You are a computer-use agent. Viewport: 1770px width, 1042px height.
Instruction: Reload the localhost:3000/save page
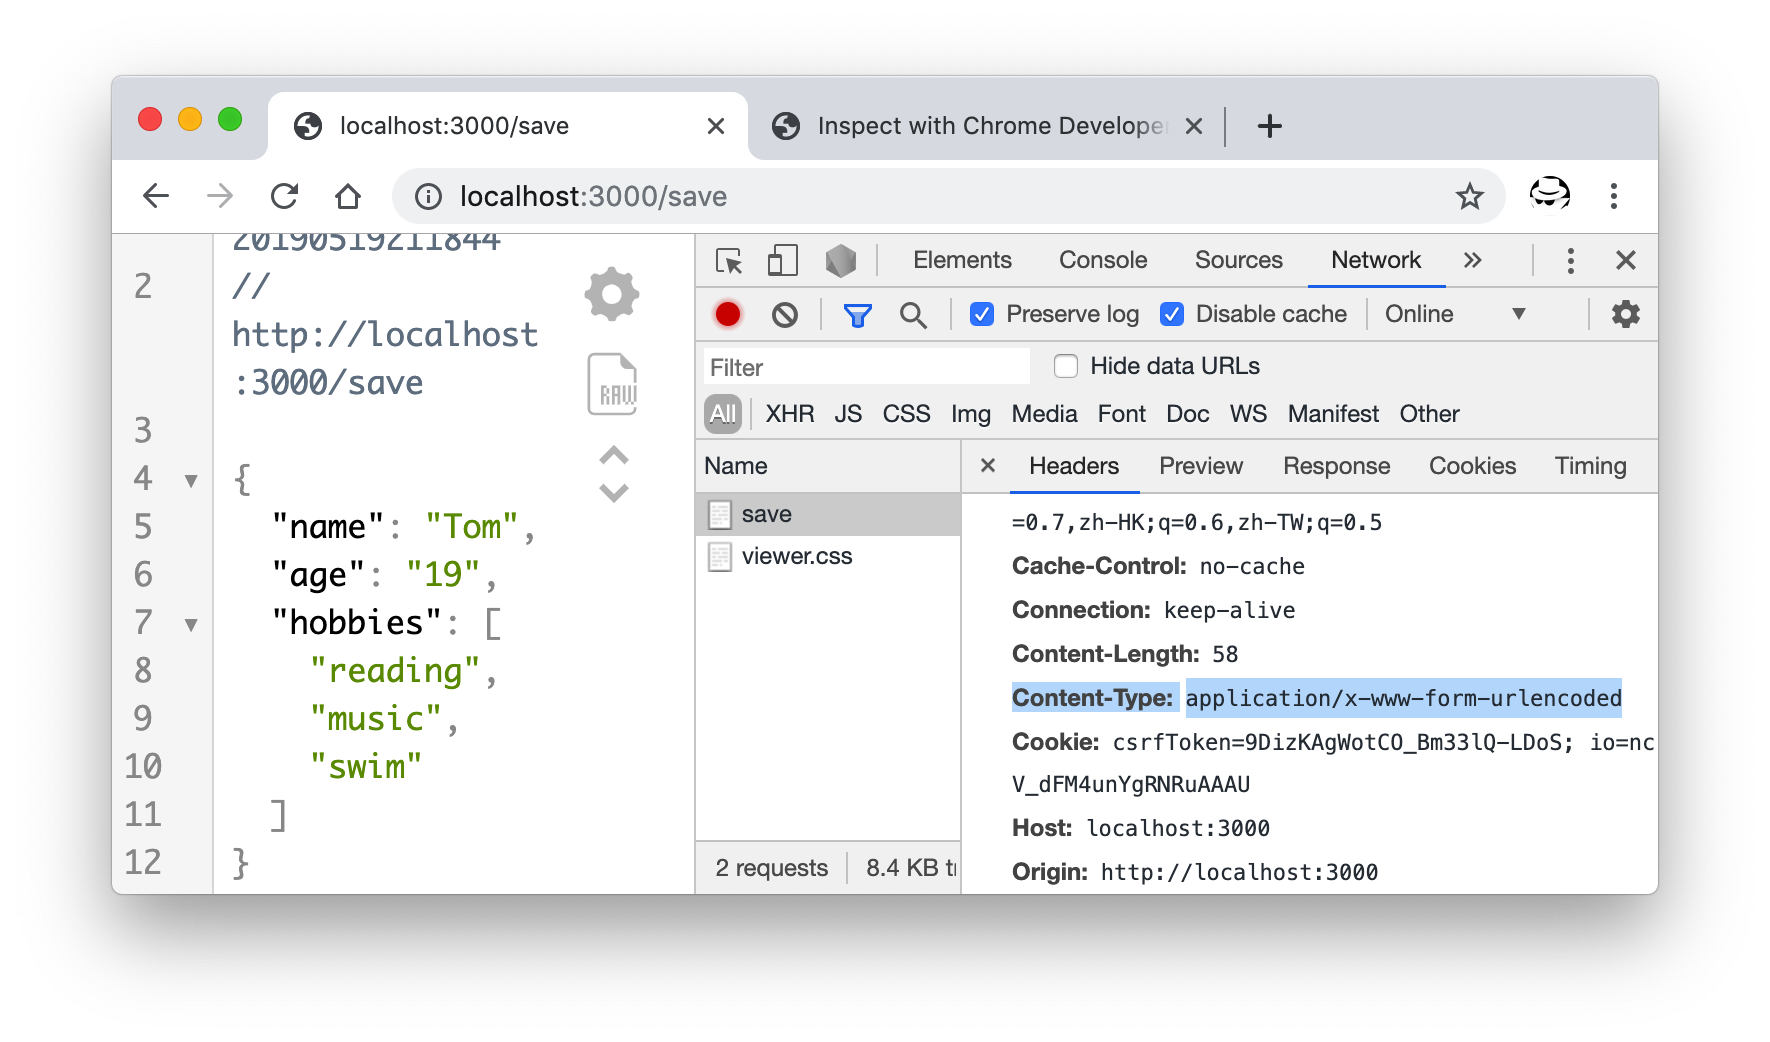[x=285, y=196]
